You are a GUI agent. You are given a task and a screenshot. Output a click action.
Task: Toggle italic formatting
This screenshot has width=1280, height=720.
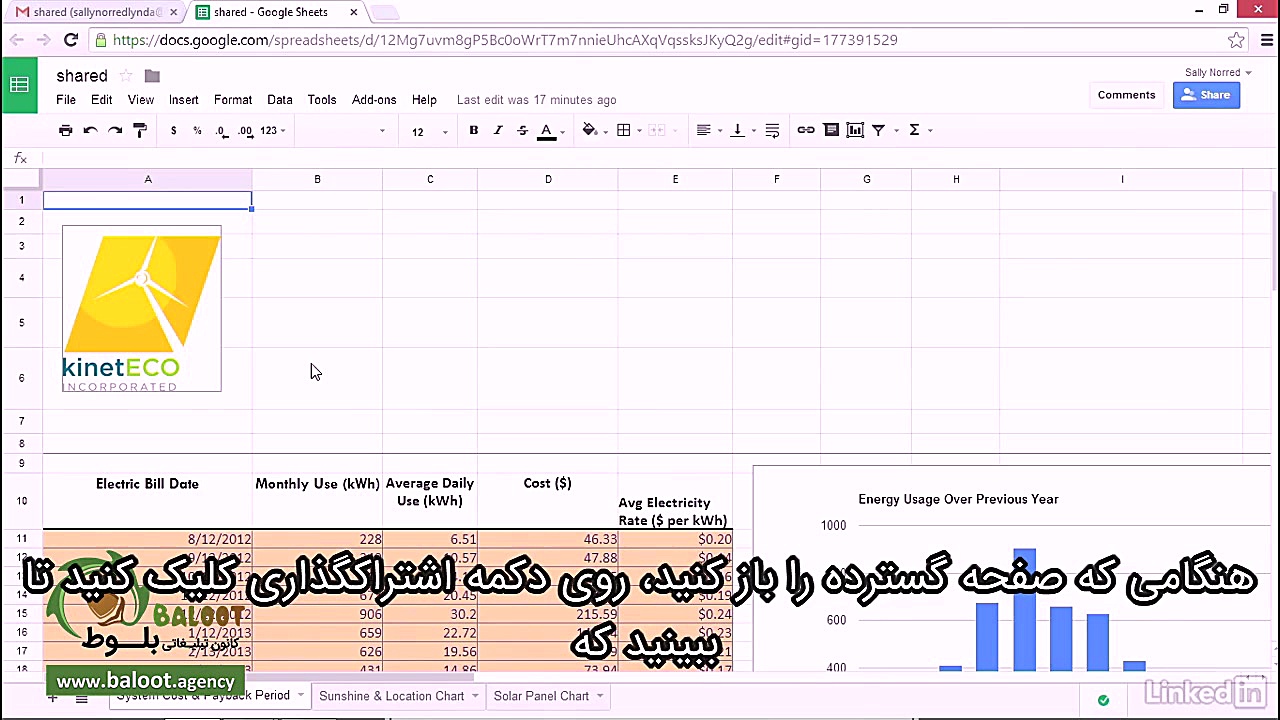497,130
